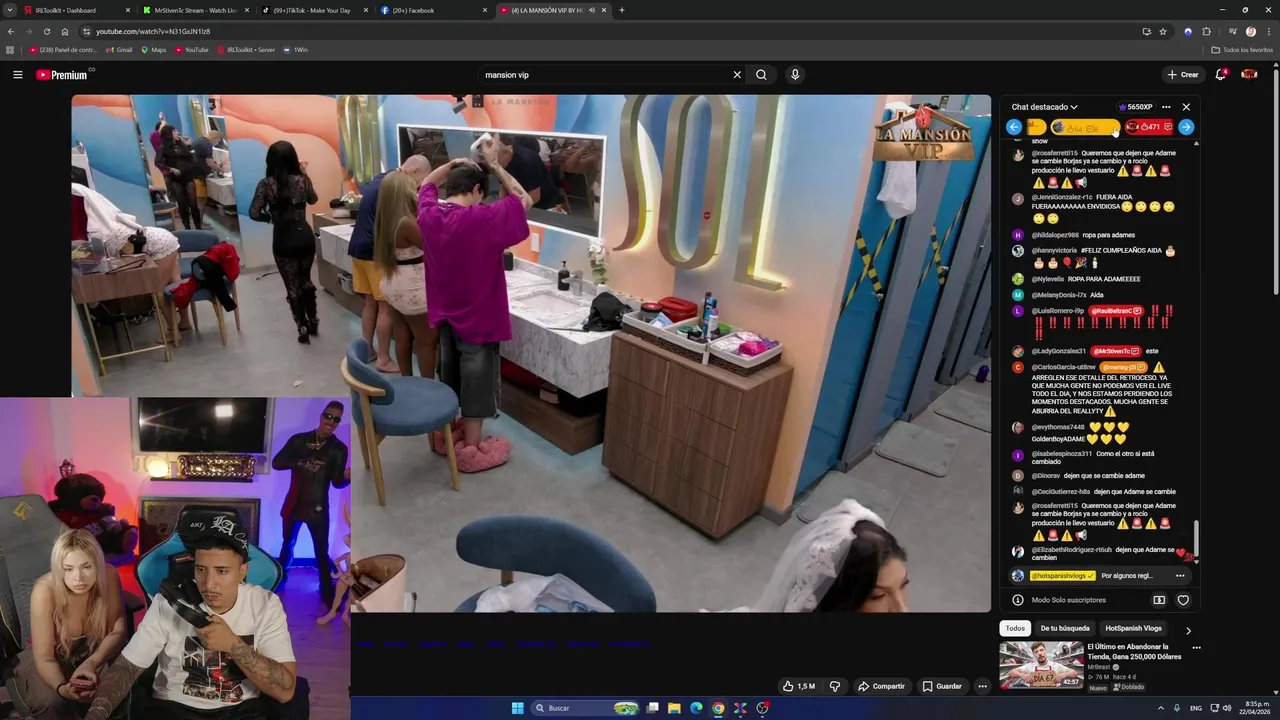
Task: Go to YouTube Premium home logo
Action: [62, 75]
